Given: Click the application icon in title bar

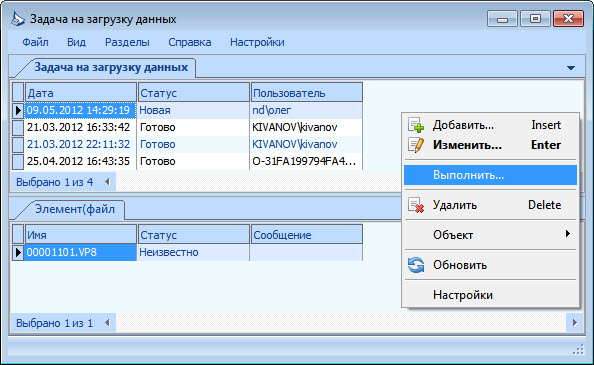Looking at the screenshot, I should [x=17, y=19].
